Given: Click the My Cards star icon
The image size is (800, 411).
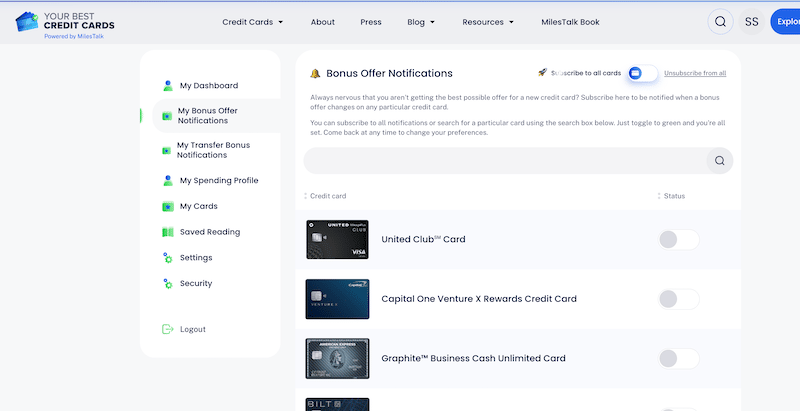Looking at the screenshot, I should click(x=168, y=207).
